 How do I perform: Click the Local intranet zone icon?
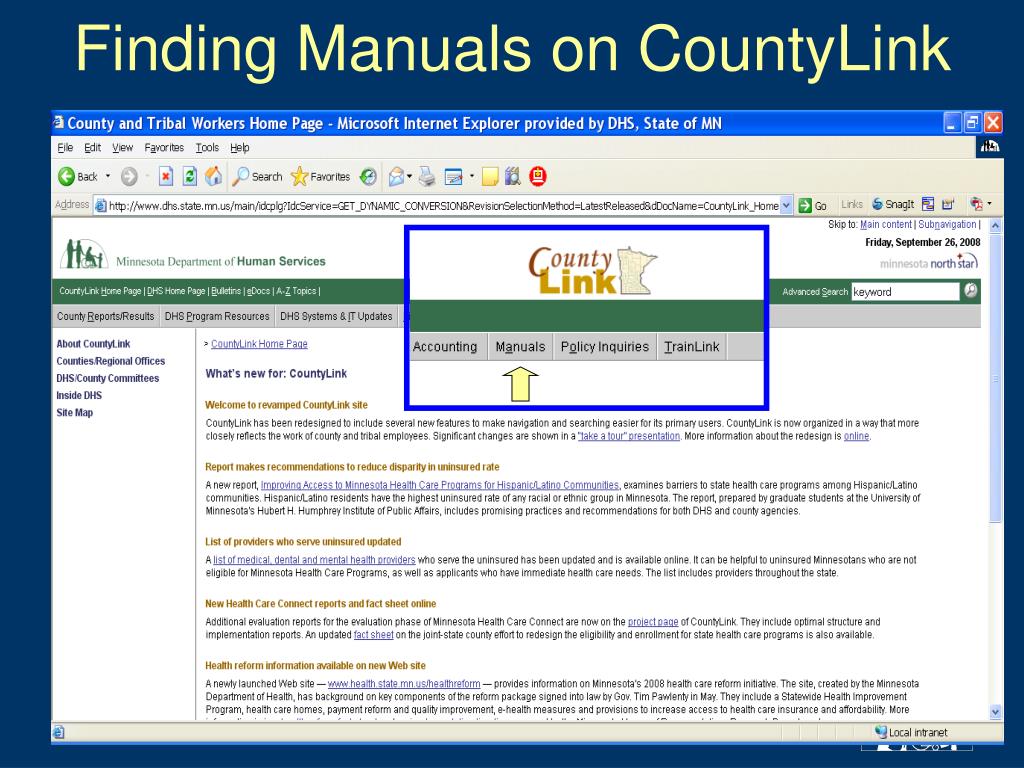881,732
